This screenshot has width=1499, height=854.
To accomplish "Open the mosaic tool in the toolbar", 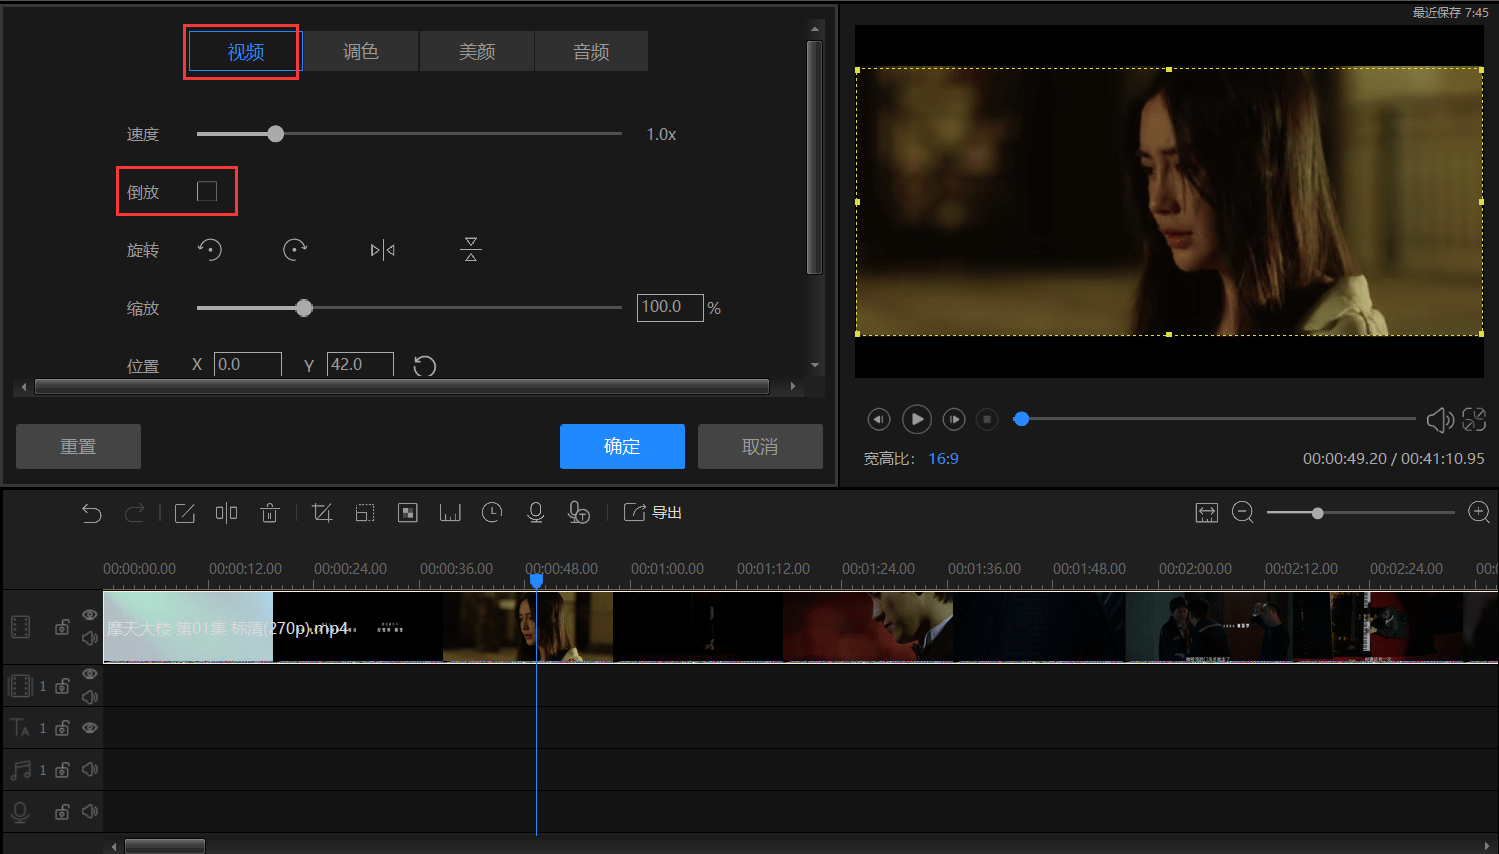I will [408, 513].
